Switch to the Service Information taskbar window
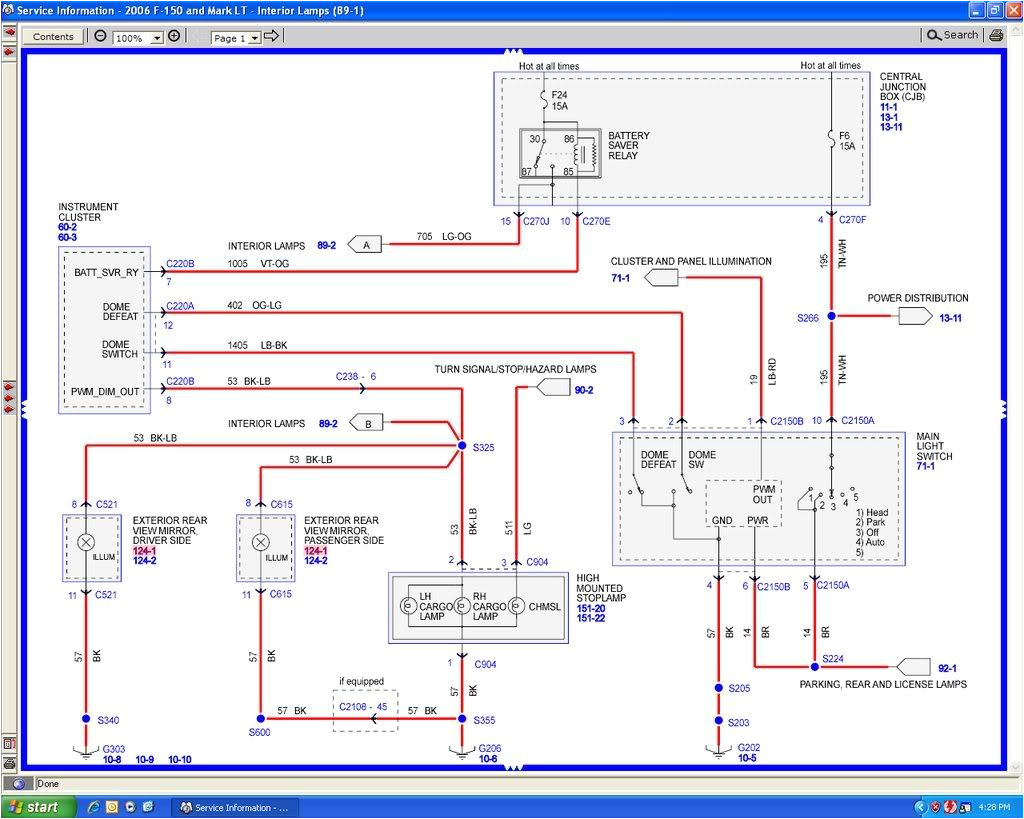Screen dimensions: 1024x819 tap(235, 807)
